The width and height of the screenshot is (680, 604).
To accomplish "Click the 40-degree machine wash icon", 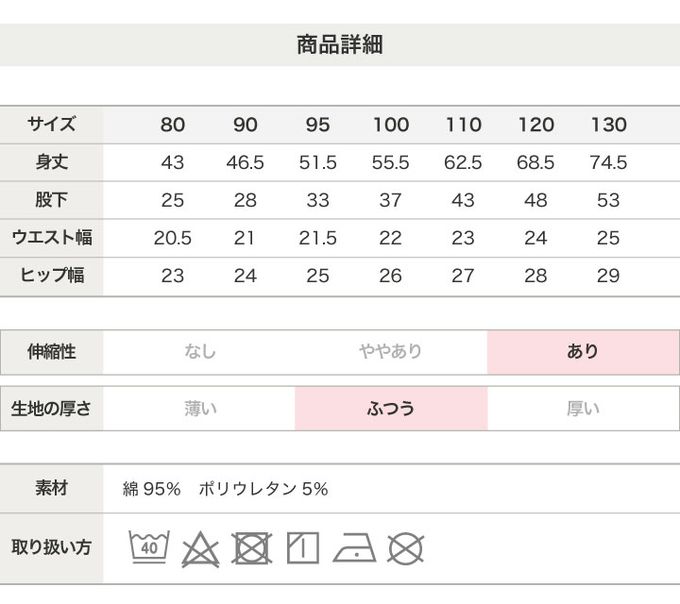I will 149,547.
